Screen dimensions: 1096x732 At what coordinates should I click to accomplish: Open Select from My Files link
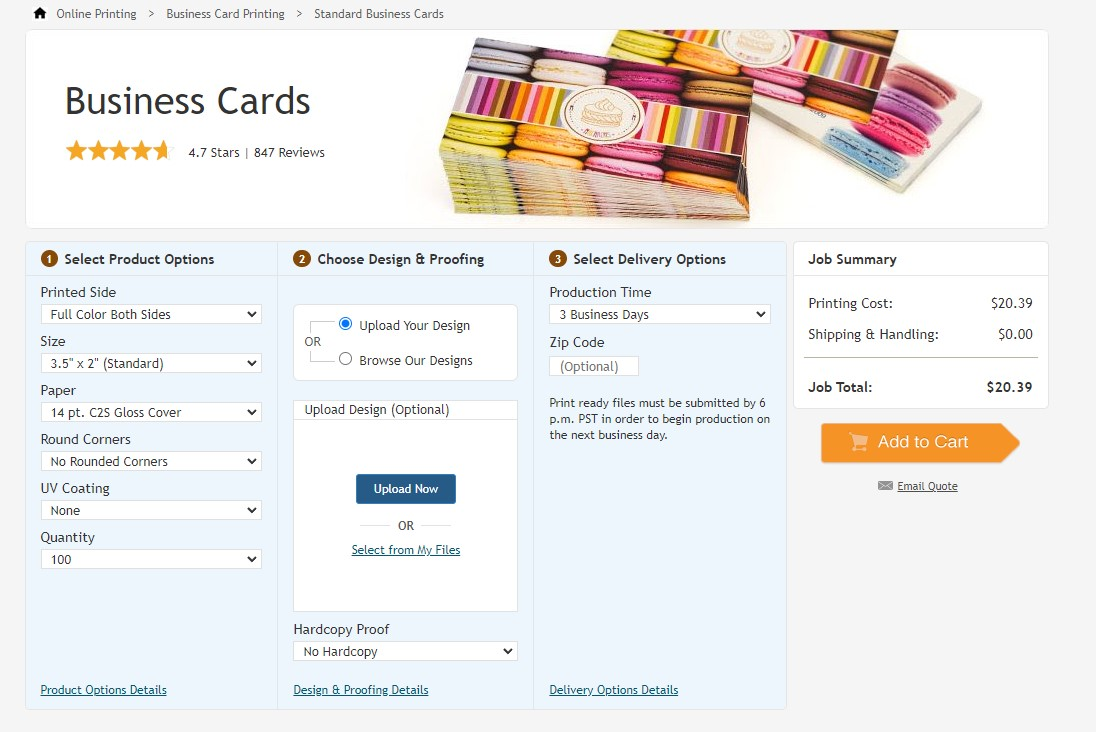(x=405, y=550)
